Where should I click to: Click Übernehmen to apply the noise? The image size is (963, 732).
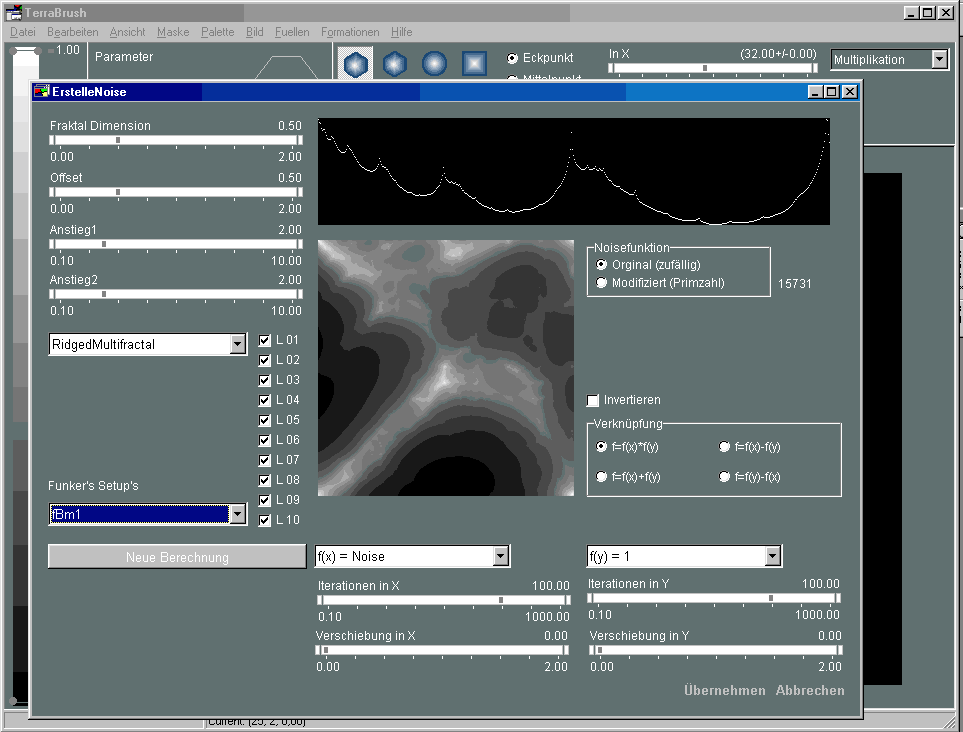click(724, 691)
